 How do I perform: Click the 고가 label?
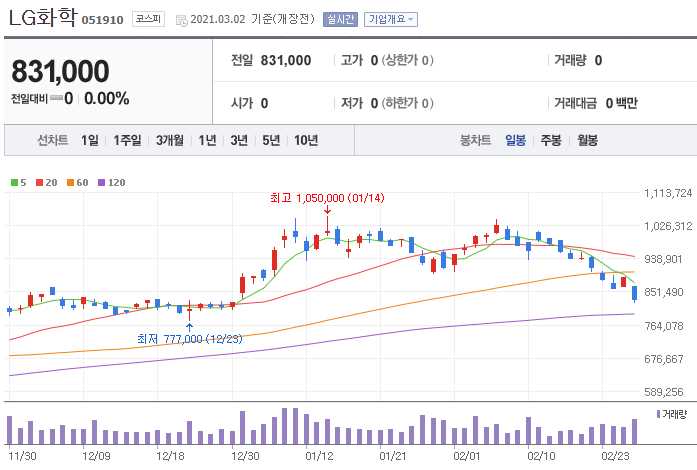click(352, 60)
